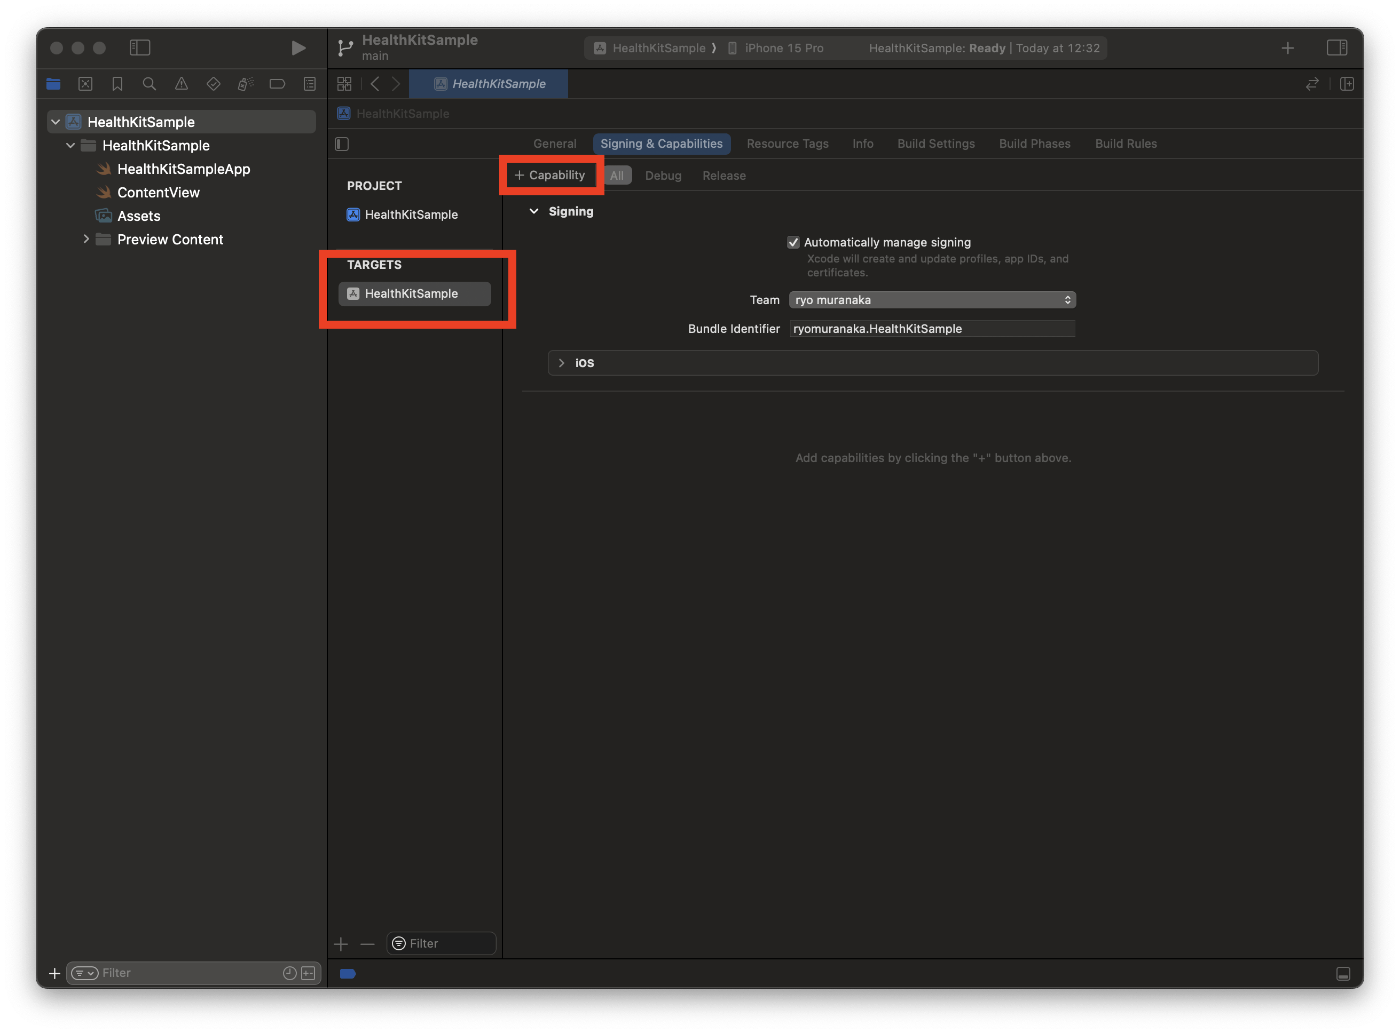The height and width of the screenshot is (1033, 1400).
Task: Go forward in editor history
Action: [396, 84]
